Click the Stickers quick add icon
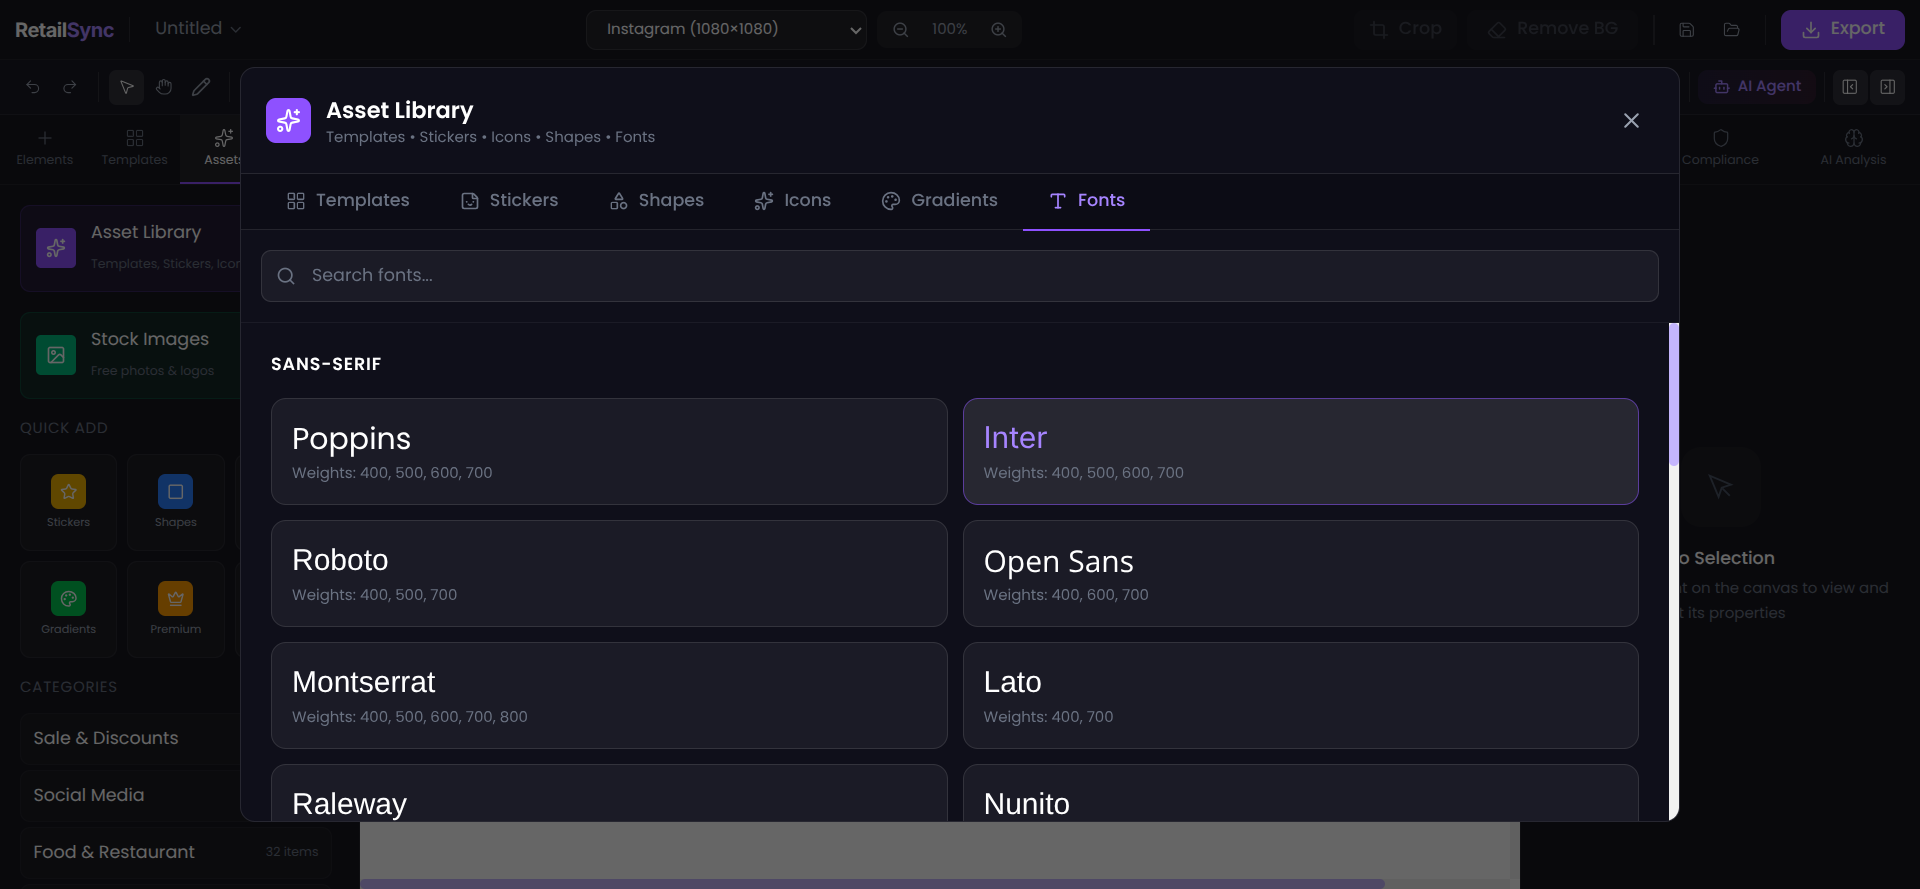This screenshot has height=889, width=1920. click(68, 492)
